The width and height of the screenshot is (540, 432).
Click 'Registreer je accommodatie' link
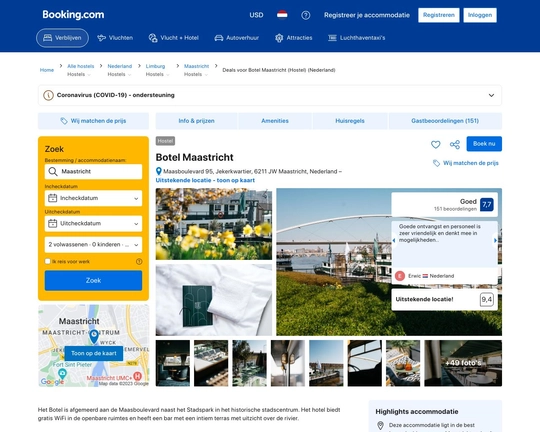(x=367, y=15)
